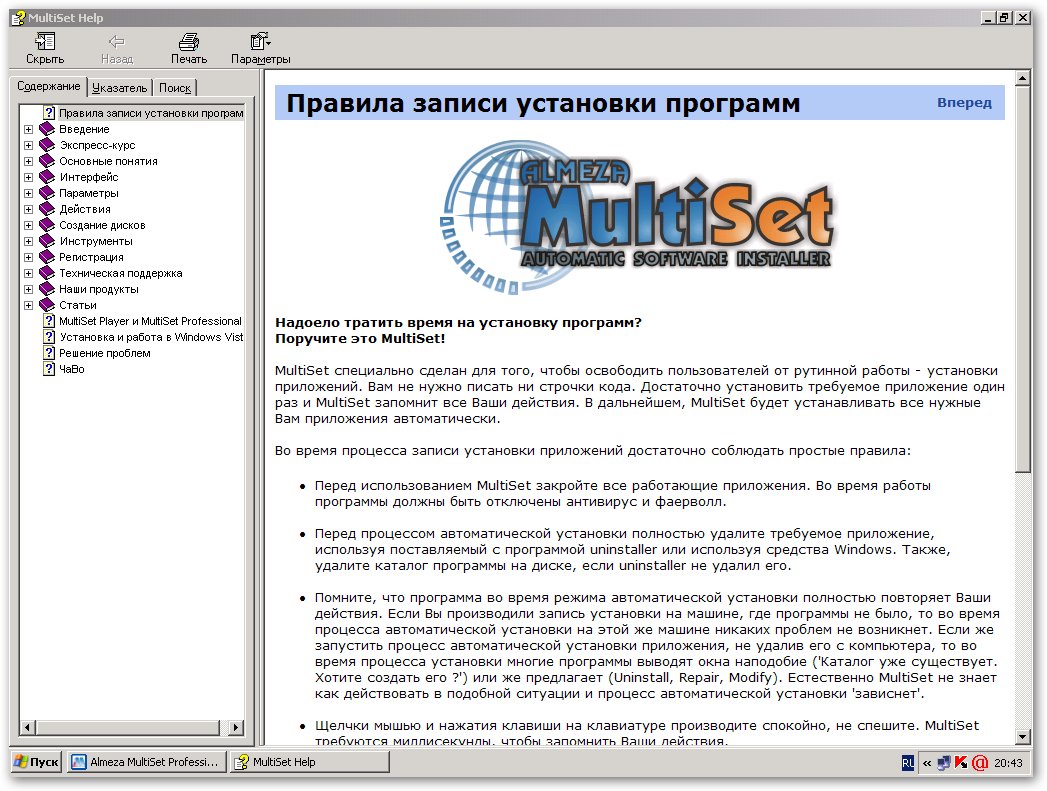Expand the Введение tree node

(28, 129)
